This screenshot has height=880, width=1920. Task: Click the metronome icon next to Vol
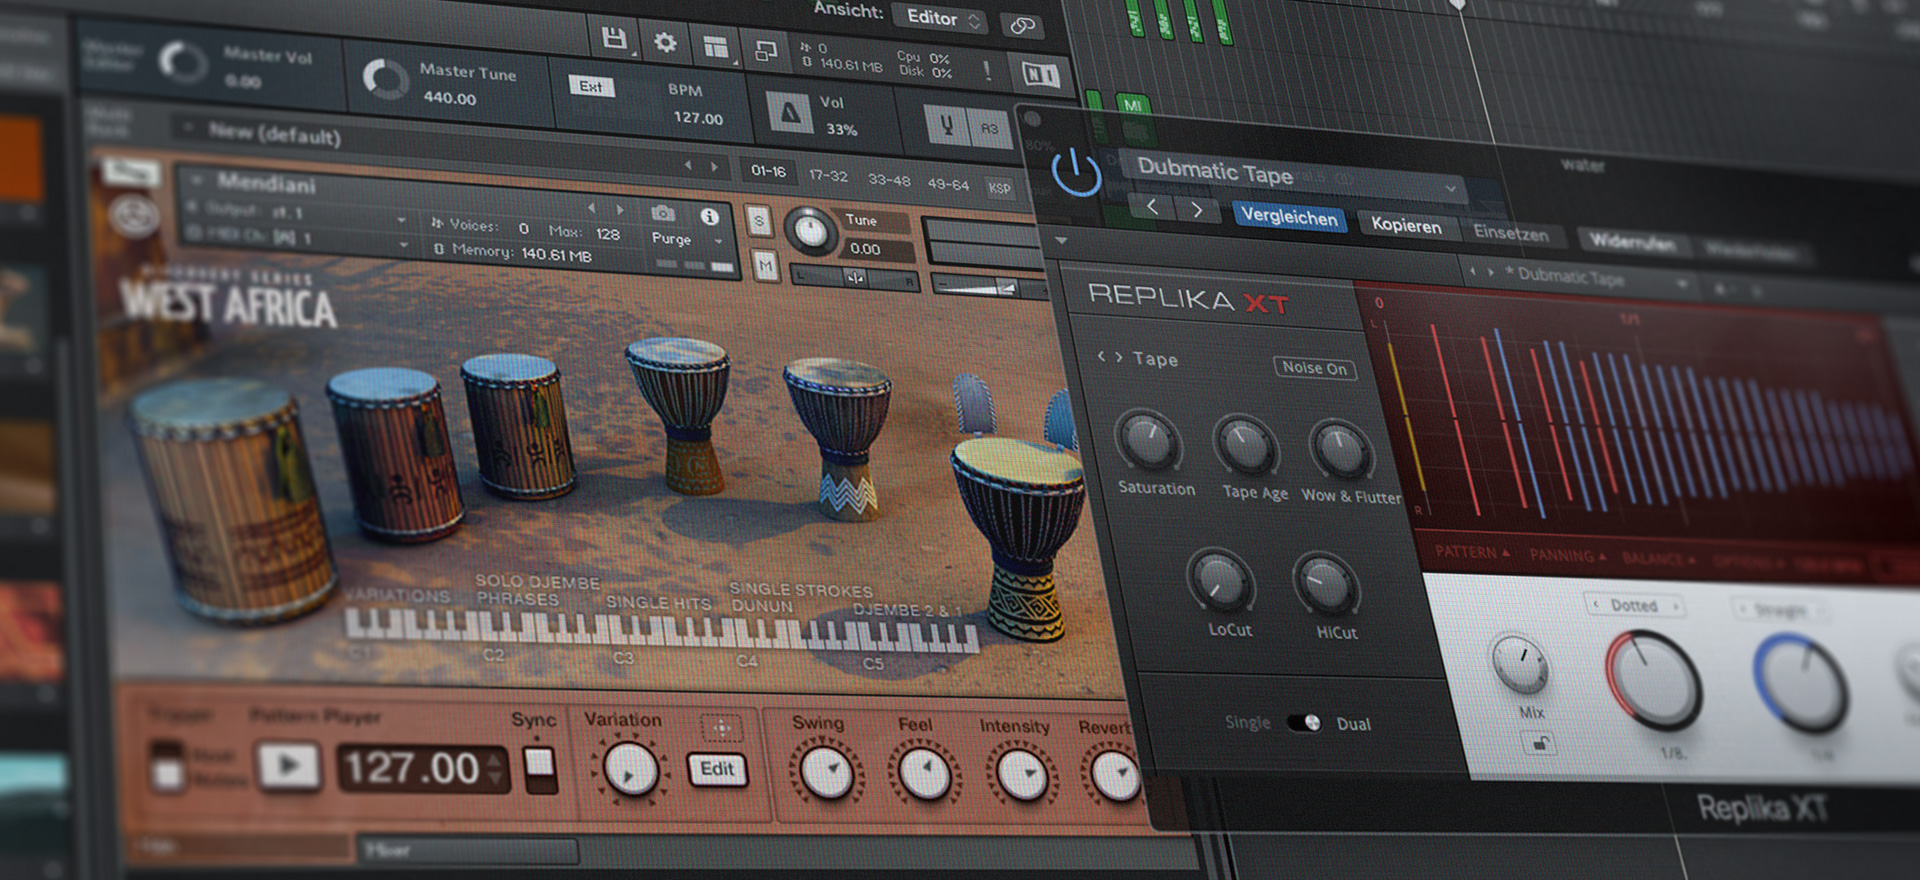point(790,113)
